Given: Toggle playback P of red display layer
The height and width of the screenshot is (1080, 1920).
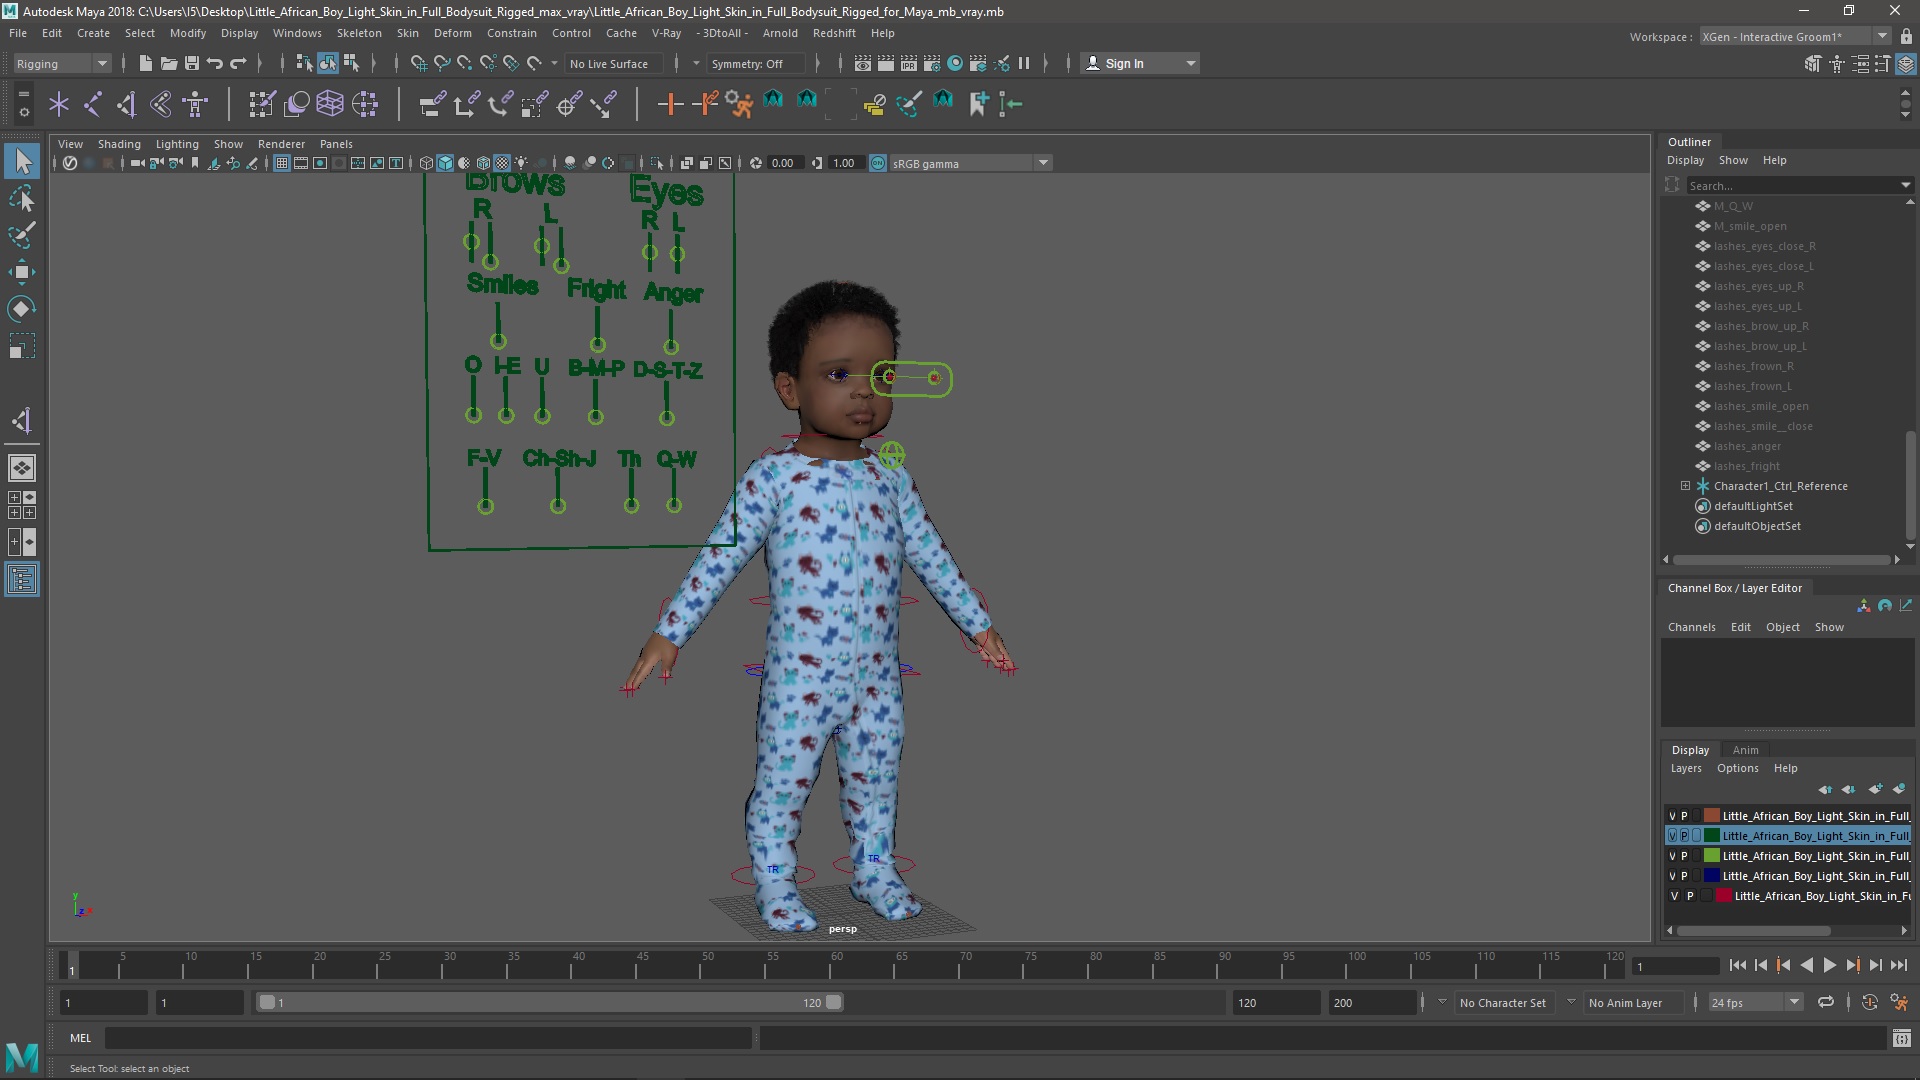Looking at the screenshot, I should [x=1690, y=896].
